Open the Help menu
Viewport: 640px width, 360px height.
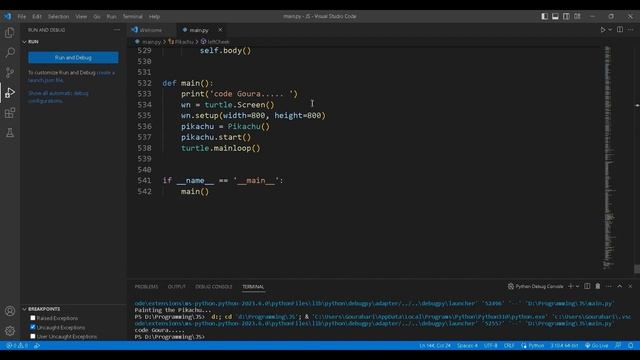[x=154, y=16]
